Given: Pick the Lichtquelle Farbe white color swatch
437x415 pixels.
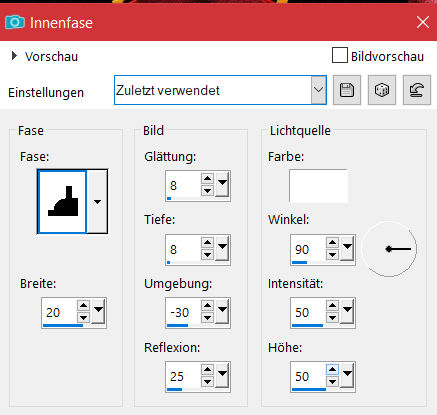Looking at the screenshot, I should tap(318, 186).
